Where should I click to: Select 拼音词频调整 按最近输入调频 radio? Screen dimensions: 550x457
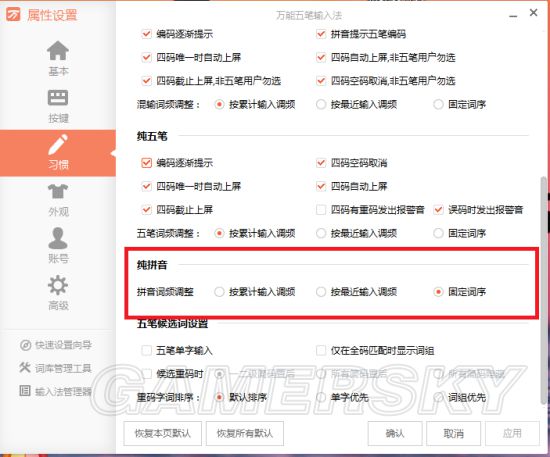pos(321,291)
